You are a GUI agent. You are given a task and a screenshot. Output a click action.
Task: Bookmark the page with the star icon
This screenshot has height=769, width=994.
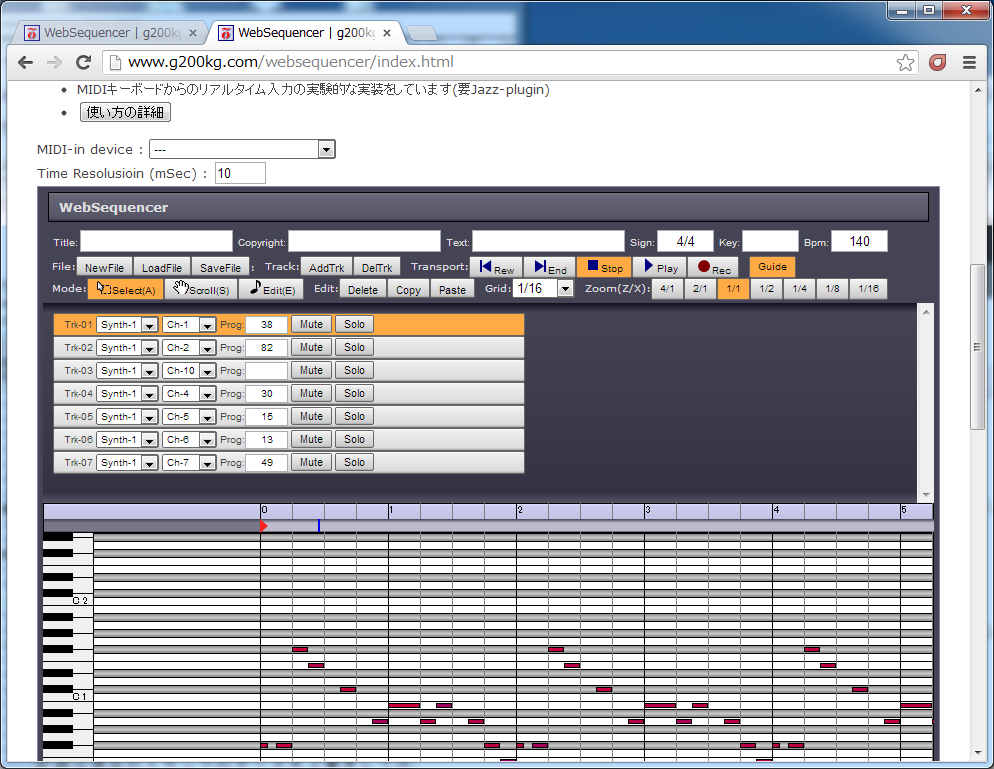tap(905, 62)
